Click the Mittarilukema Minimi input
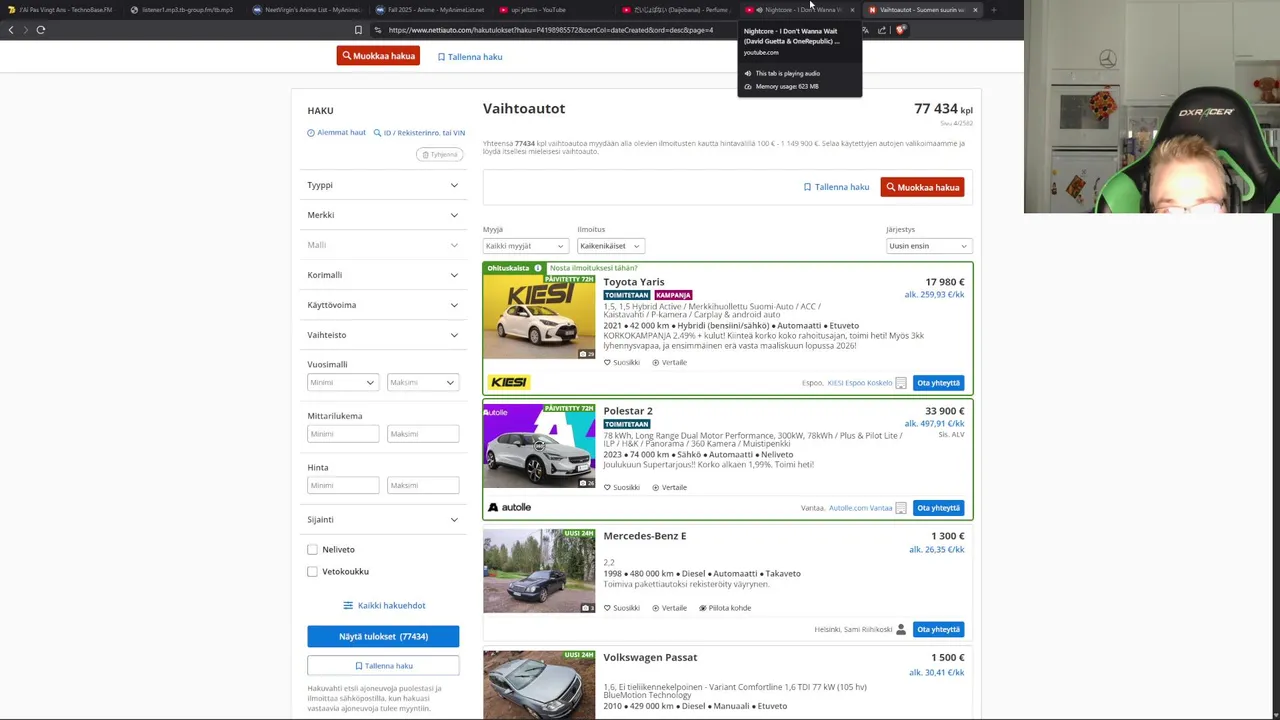Viewport: 1280px width, 720px height. point(343,434)
